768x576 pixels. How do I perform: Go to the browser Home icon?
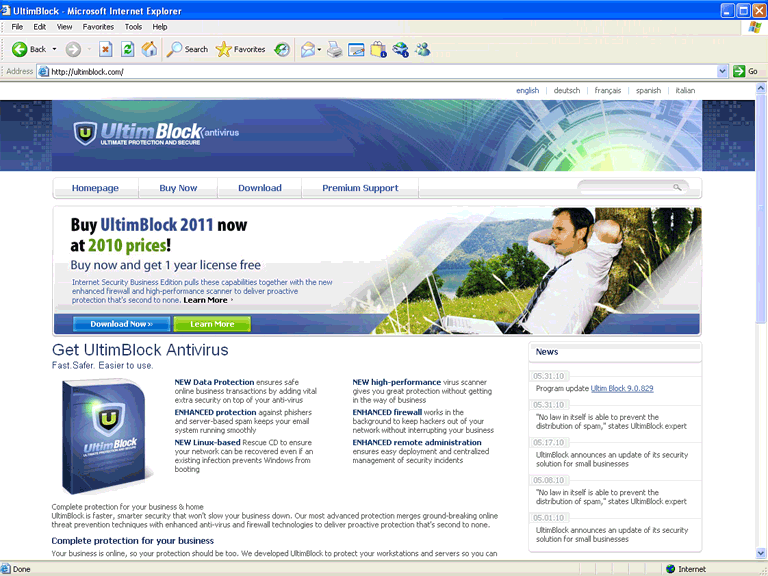[x=149, y=49]
